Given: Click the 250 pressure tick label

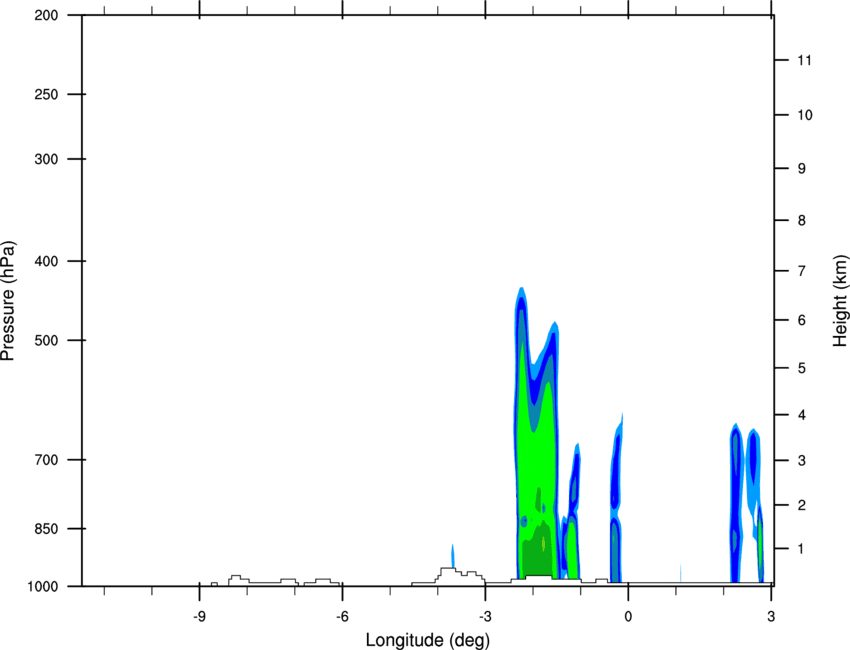Looking at the screenshot, I should [x=46, y=94].
